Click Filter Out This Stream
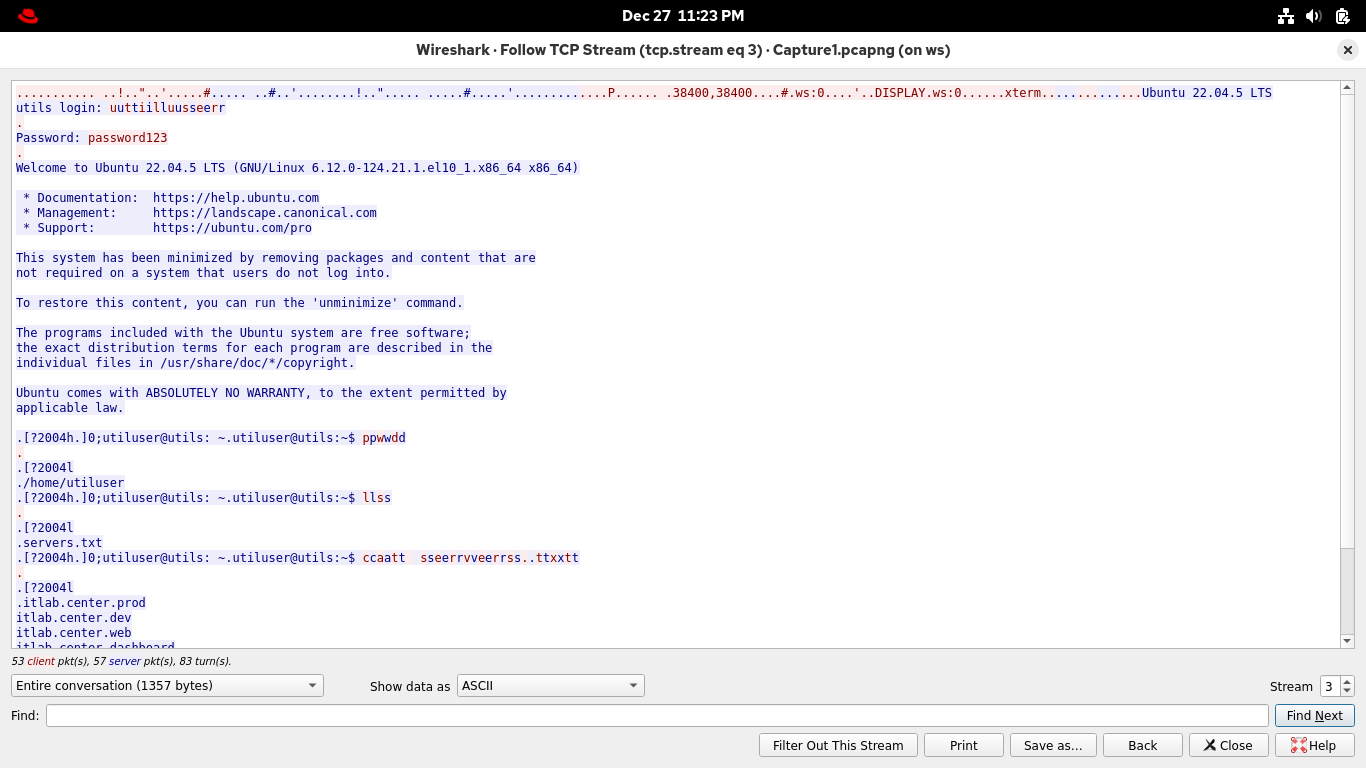Screen dimensions: 1366x768 pyautogui.click(x=838, y=745)
